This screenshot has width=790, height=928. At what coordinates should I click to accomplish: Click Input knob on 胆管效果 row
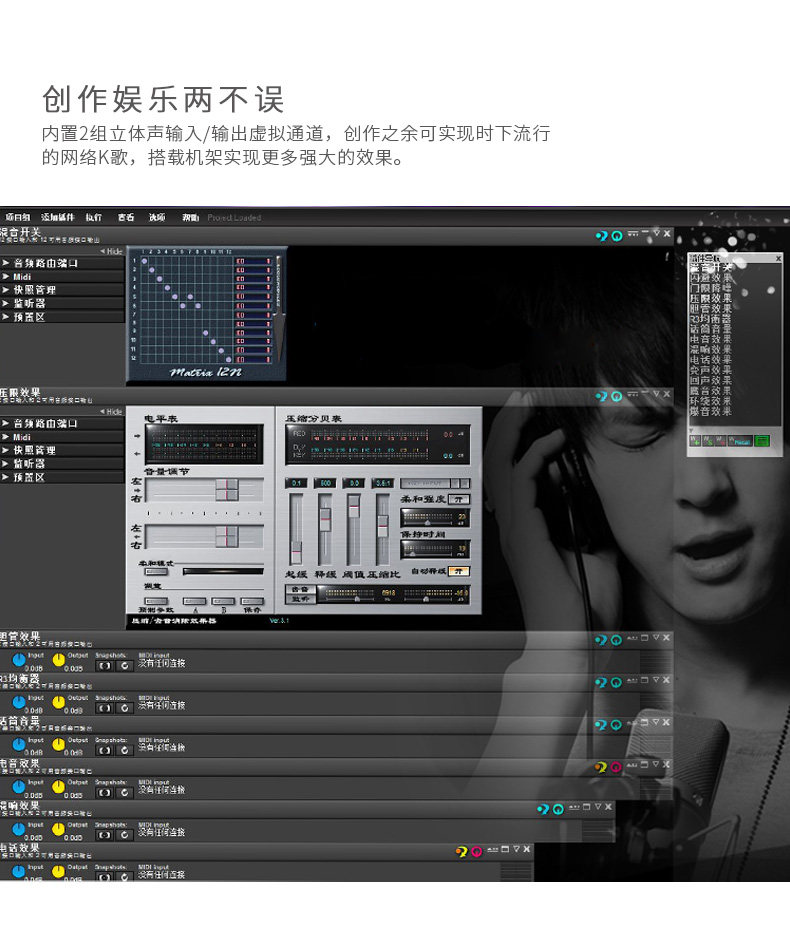point(19,659)
